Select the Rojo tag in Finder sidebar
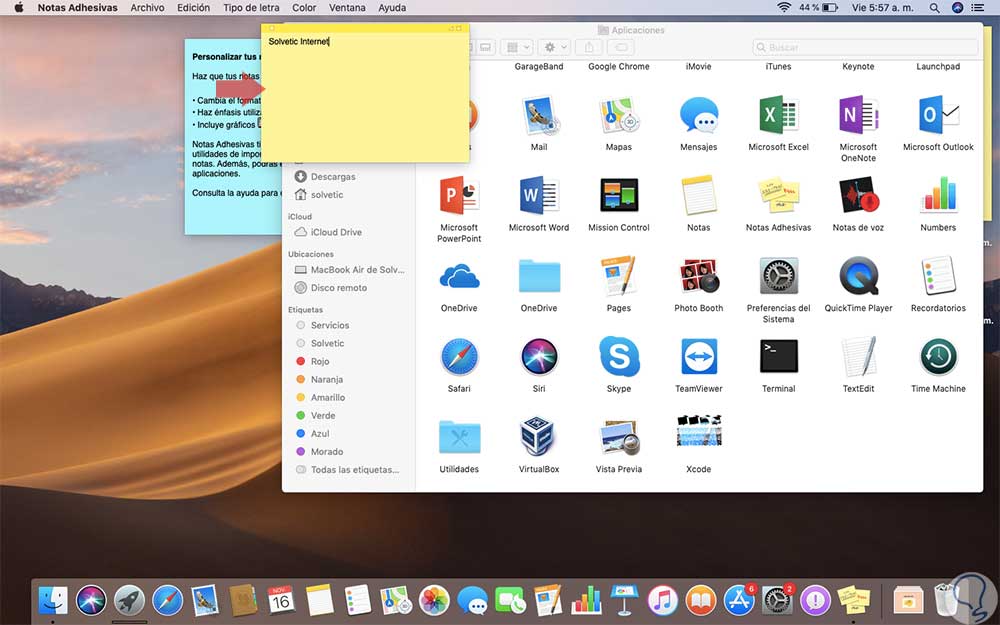1000x625 pixels. point(319,361)
